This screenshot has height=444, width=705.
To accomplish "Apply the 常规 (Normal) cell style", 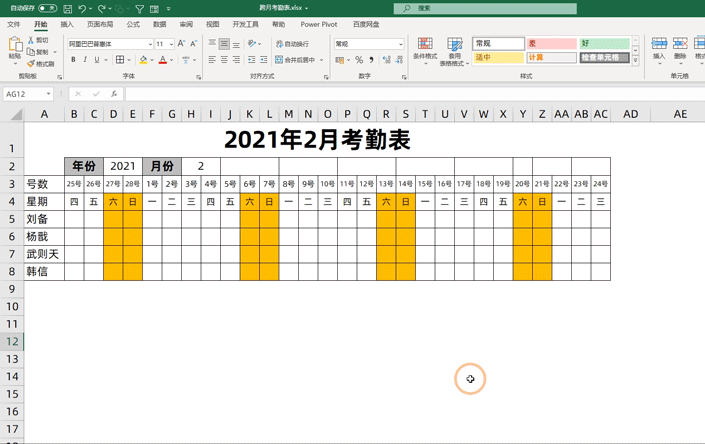I will pos(498,44).
